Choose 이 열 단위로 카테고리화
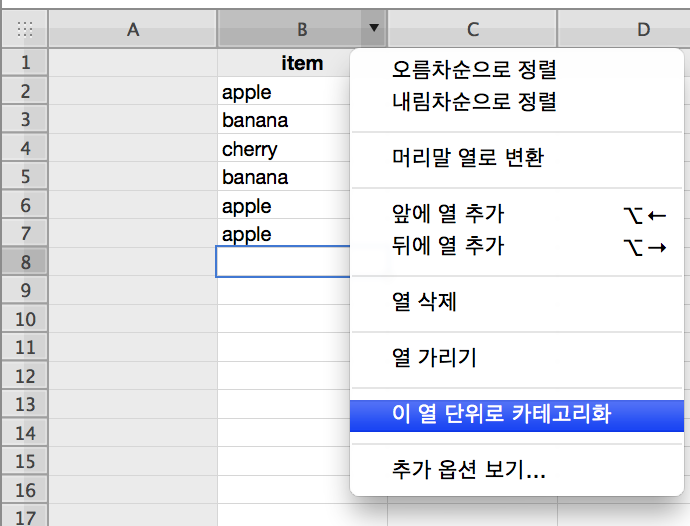 [x=517, y=415]
